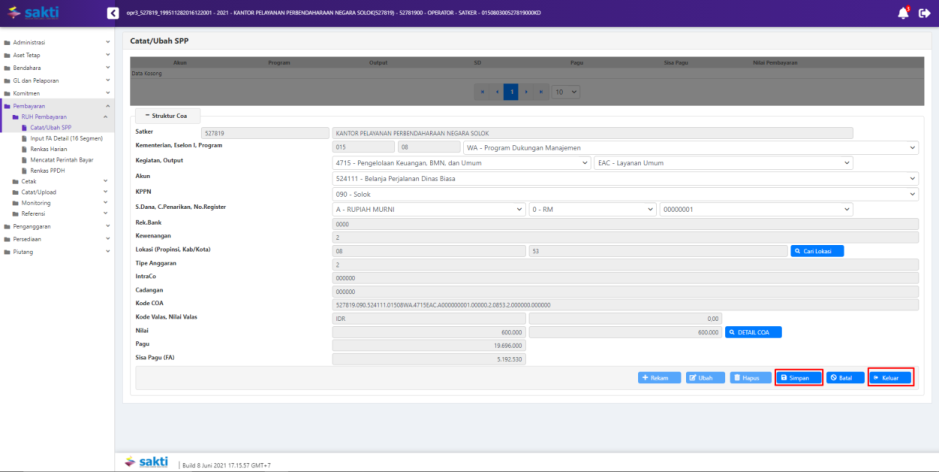Open DETAIL COA search button
The image size is (939, 472).
753,331
